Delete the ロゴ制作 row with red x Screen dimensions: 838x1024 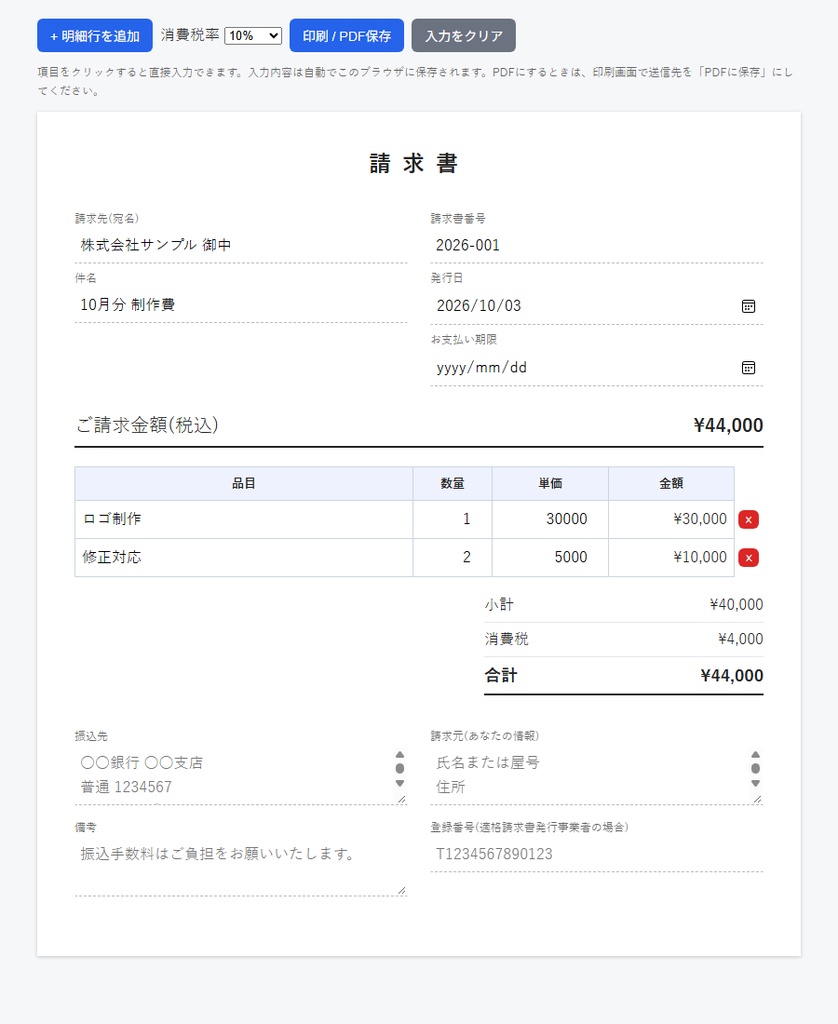748,520
